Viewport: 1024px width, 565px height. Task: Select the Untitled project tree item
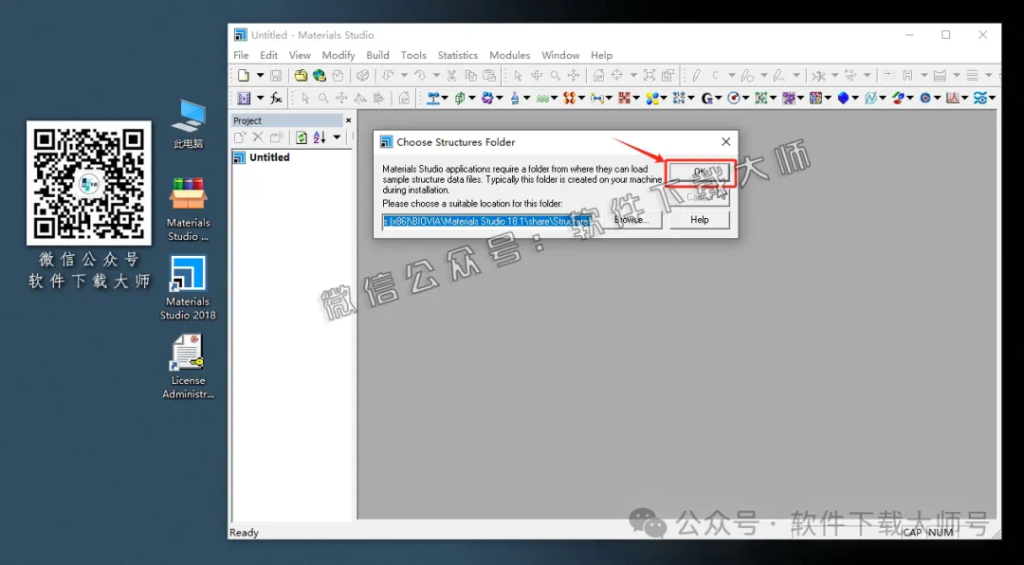[269, 158]
